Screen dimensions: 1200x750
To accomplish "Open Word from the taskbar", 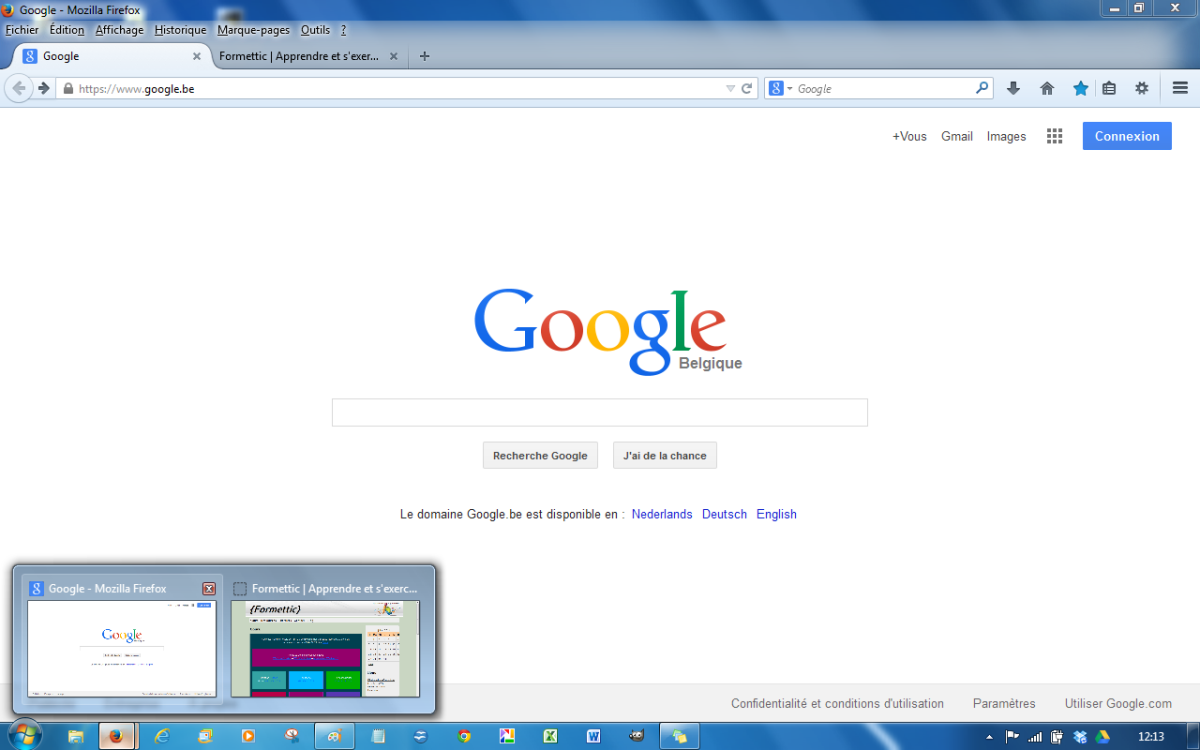I will pyautogui.click(x=593, y=736).
